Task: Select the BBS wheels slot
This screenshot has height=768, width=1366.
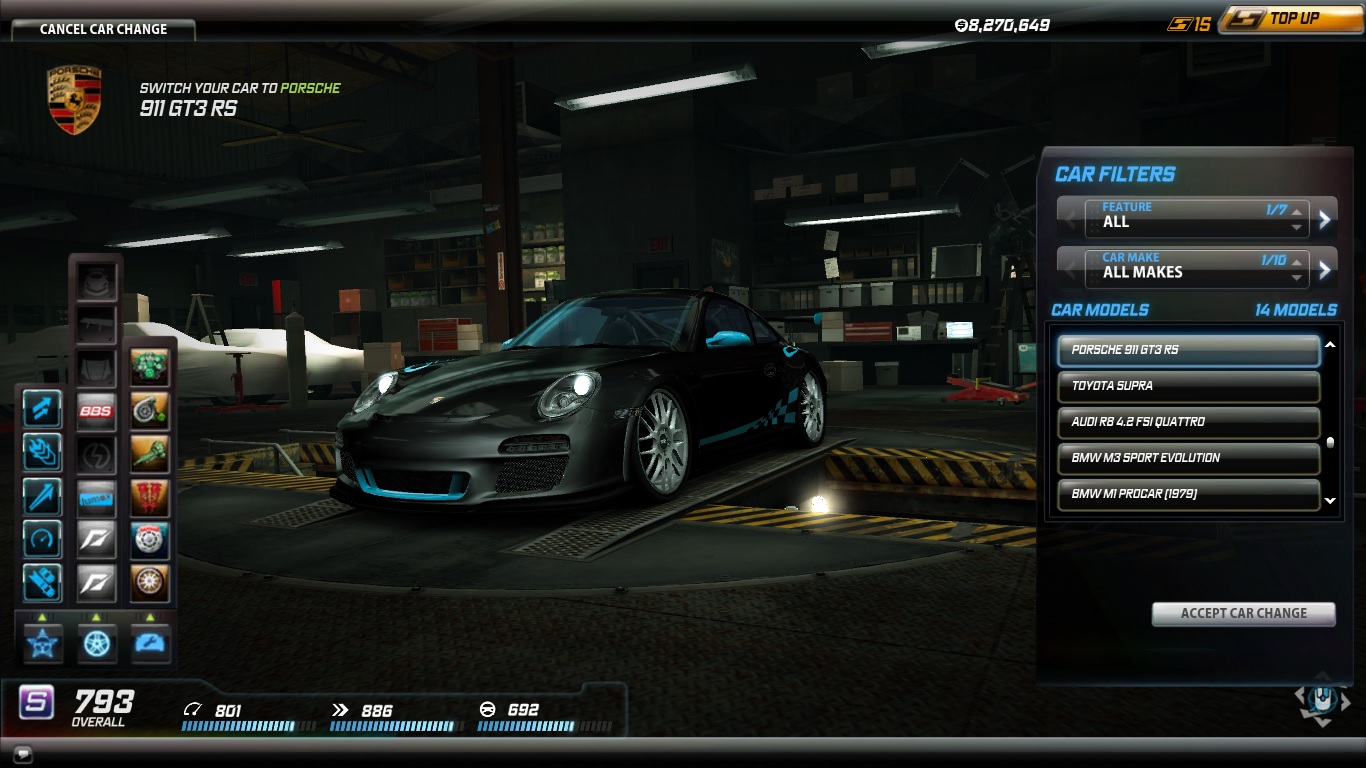Action: click(x=97, y=411)
